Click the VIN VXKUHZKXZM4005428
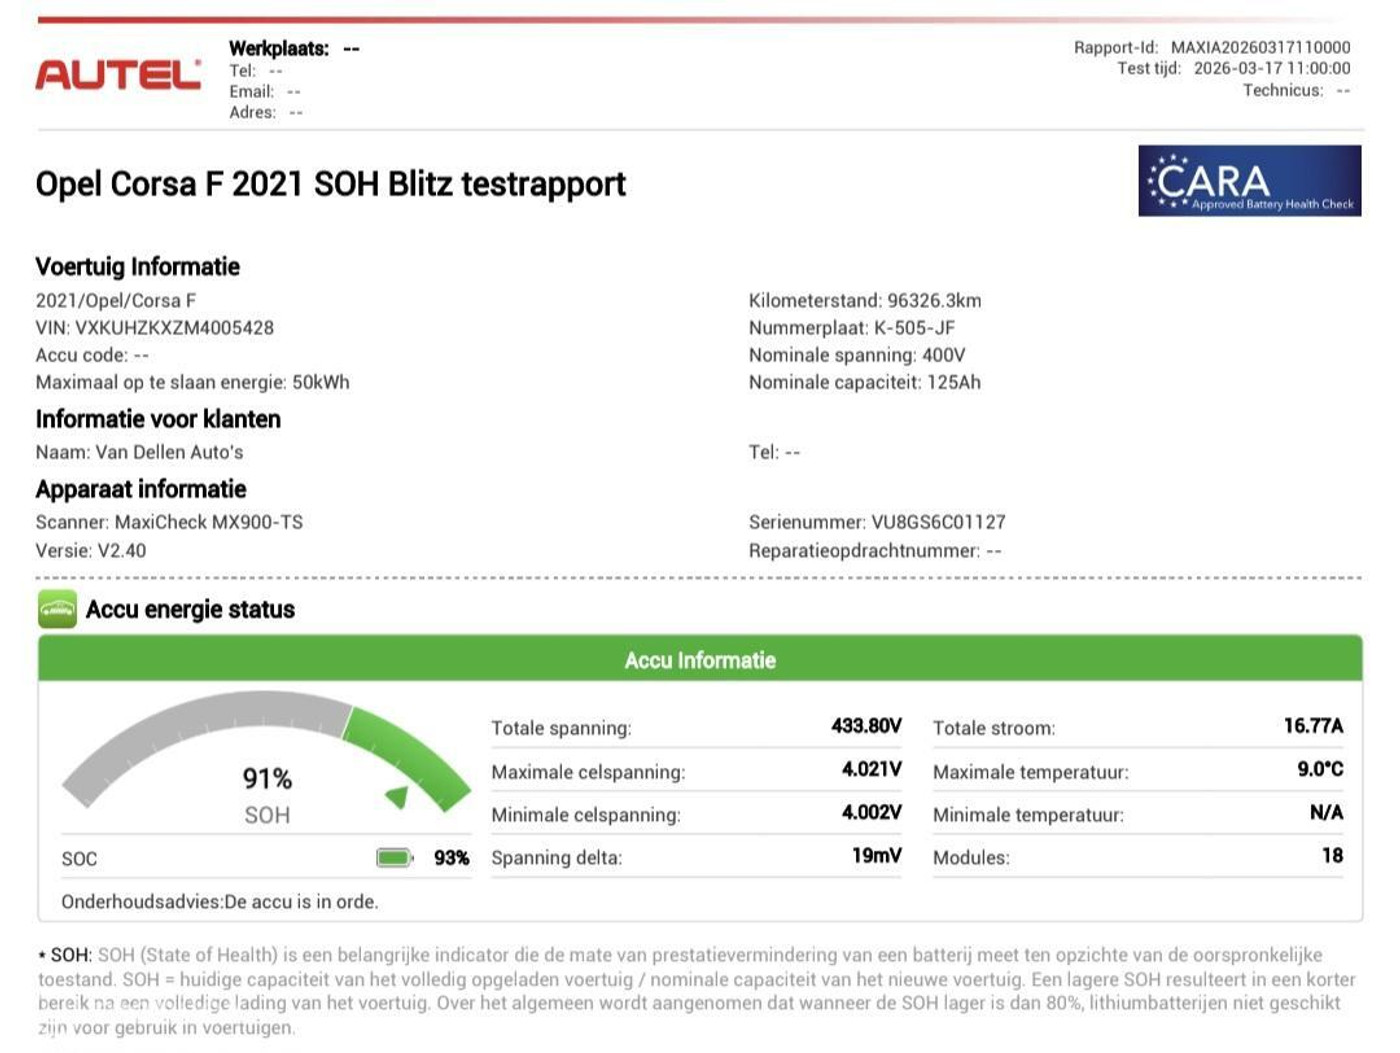The height and width of the screenshot is (1053, 1400). click(155, 328)
